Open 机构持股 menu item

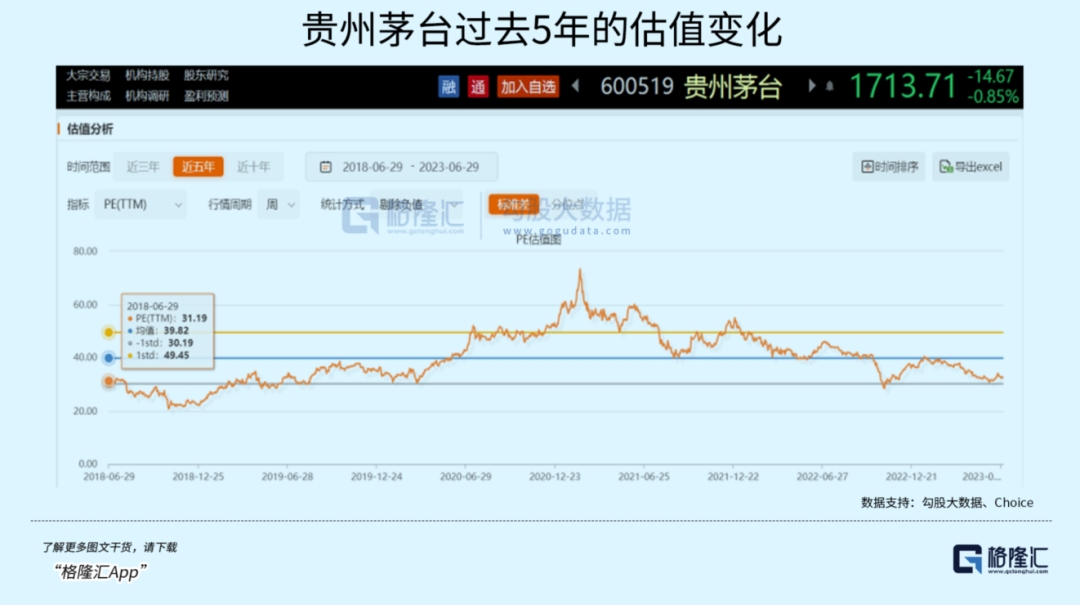pos(147,75)
